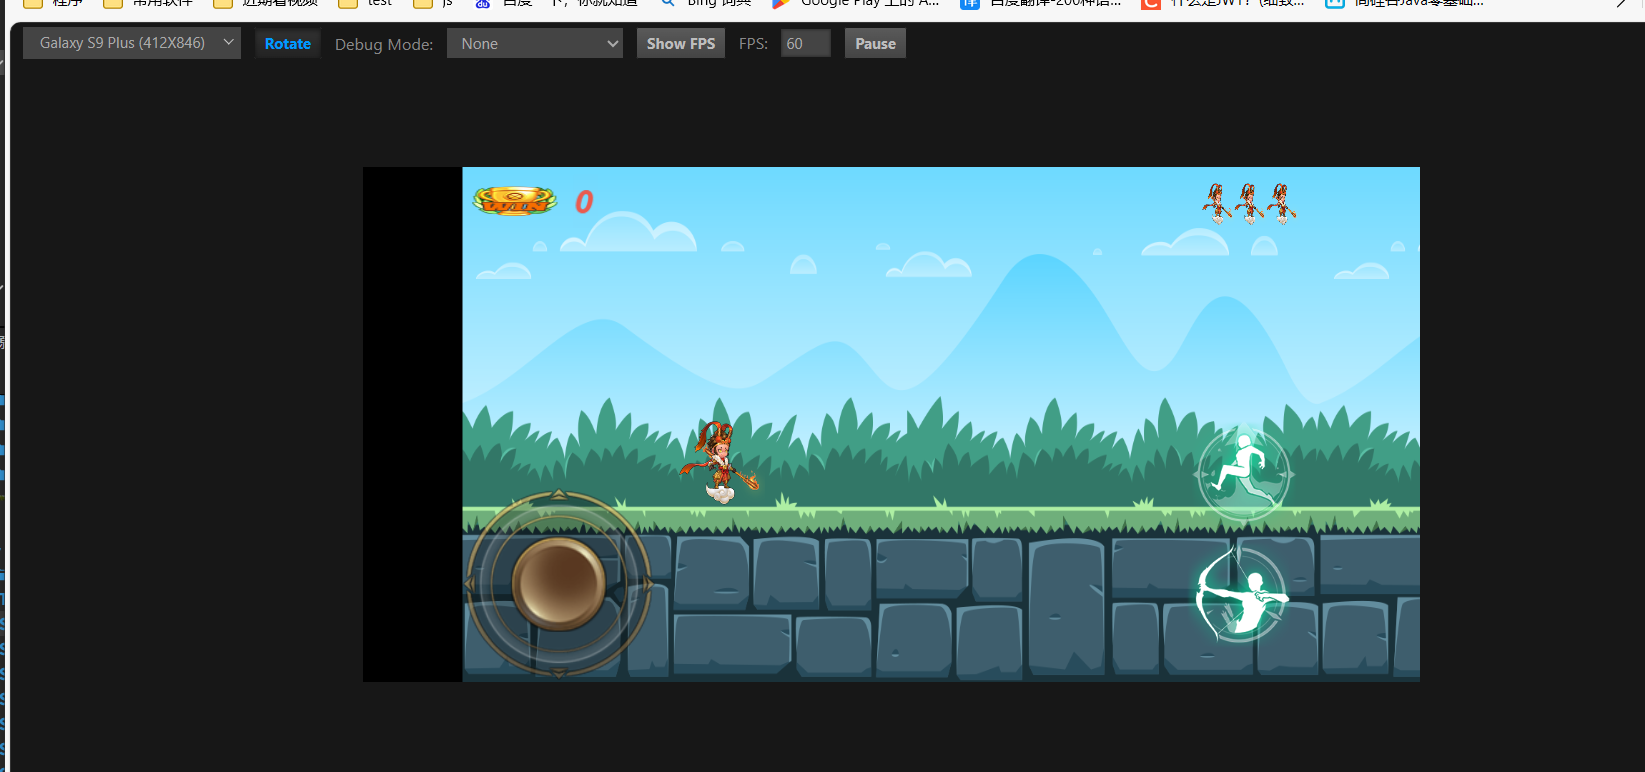Image resolution: width=1645 pixels, height=772 pixels.
Task: Click the middle monkey life icon
Action: (x=1249, y=203)
